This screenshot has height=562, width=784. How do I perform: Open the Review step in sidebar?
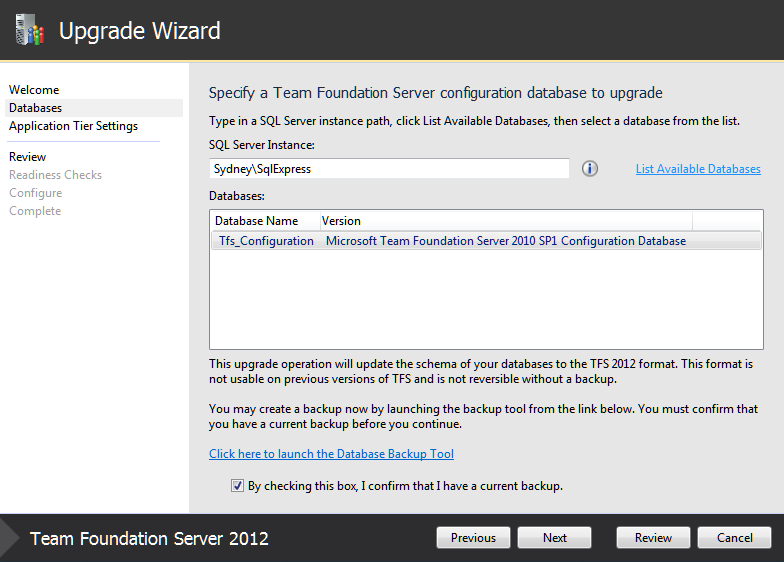pos(28,157)
